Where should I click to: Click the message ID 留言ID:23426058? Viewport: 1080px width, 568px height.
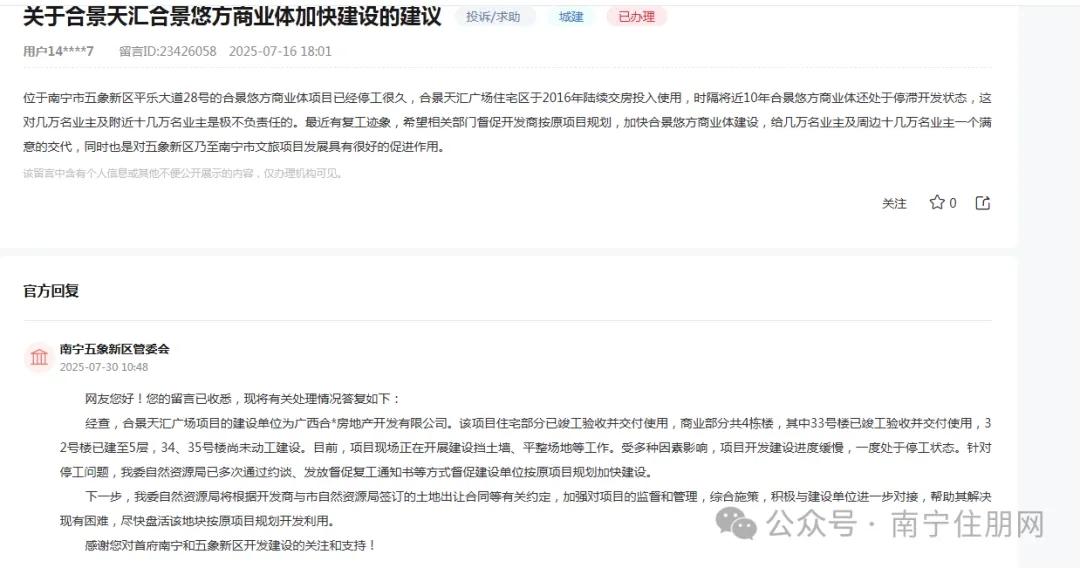(167, 51)
